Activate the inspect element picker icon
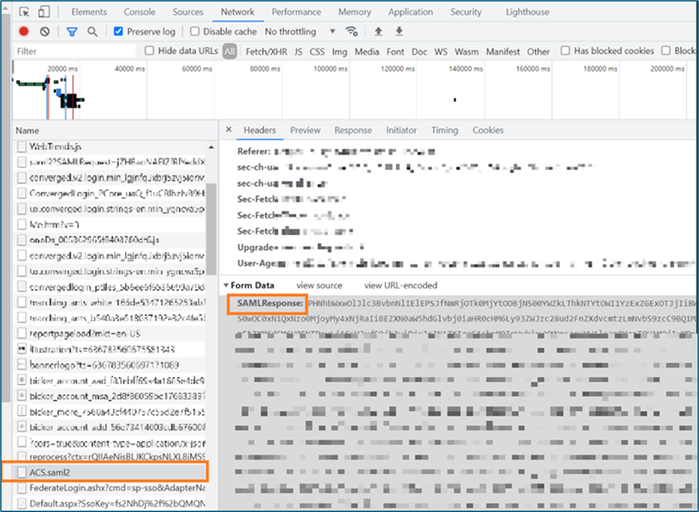Screen dimensions: 699x512 24,12
